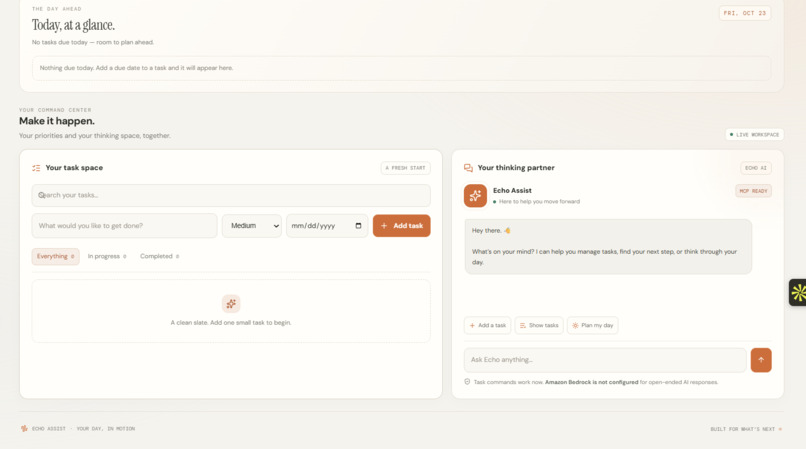Click the ECHO ASSIST · YOUR DAY, IN MOTION footer text
This screenshot has height=449, width=806.
pyautogui.click(x=83, y=428)
